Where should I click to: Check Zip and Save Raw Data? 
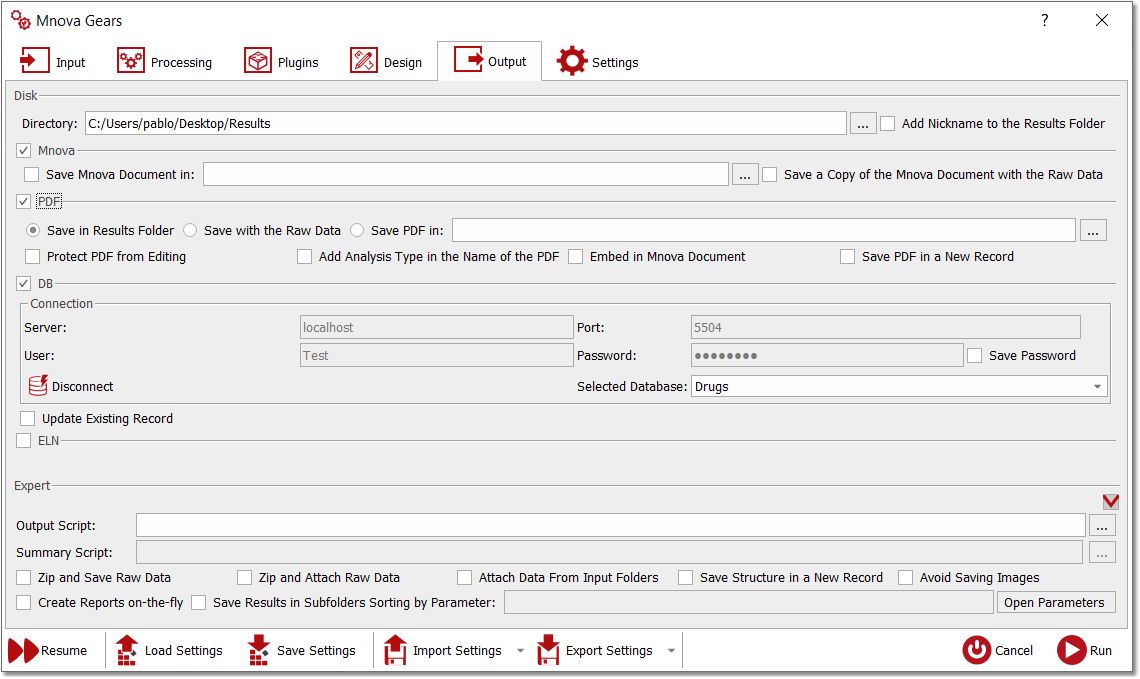pos(24,577)
